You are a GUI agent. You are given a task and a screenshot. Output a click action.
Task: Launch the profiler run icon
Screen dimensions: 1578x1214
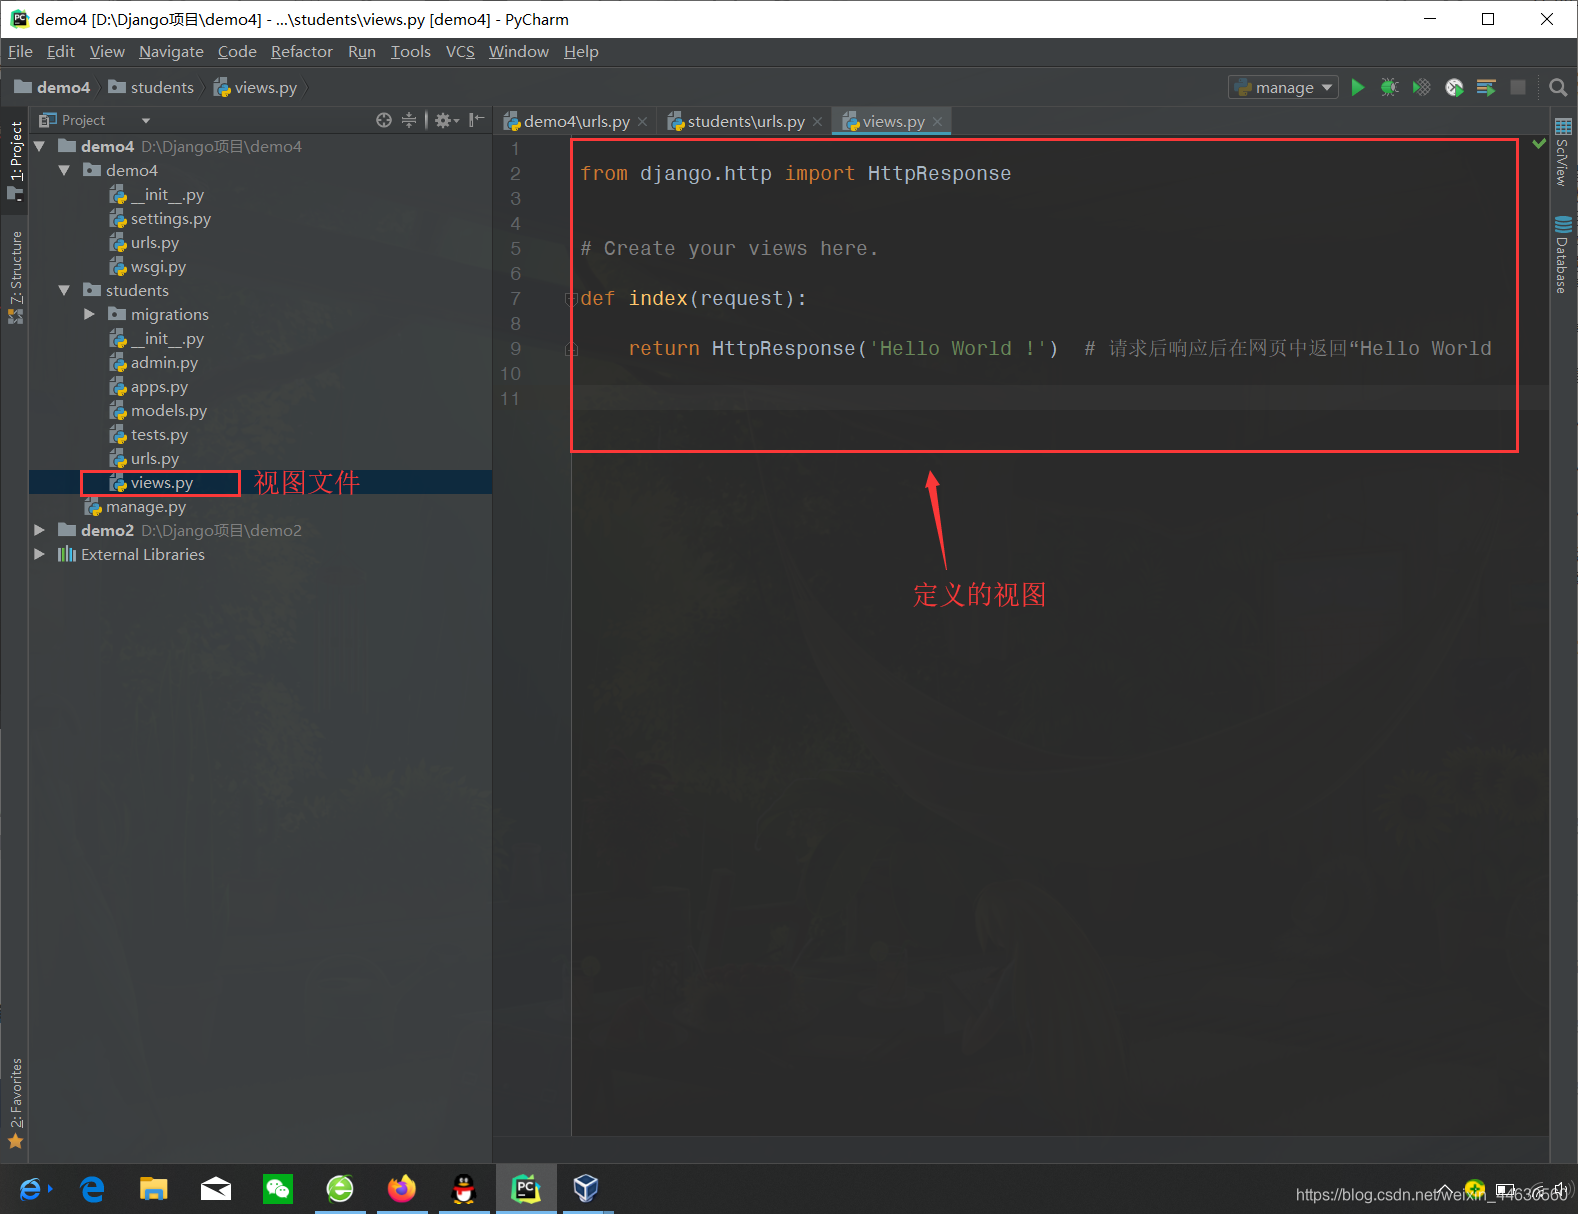tap(1454, 87)
